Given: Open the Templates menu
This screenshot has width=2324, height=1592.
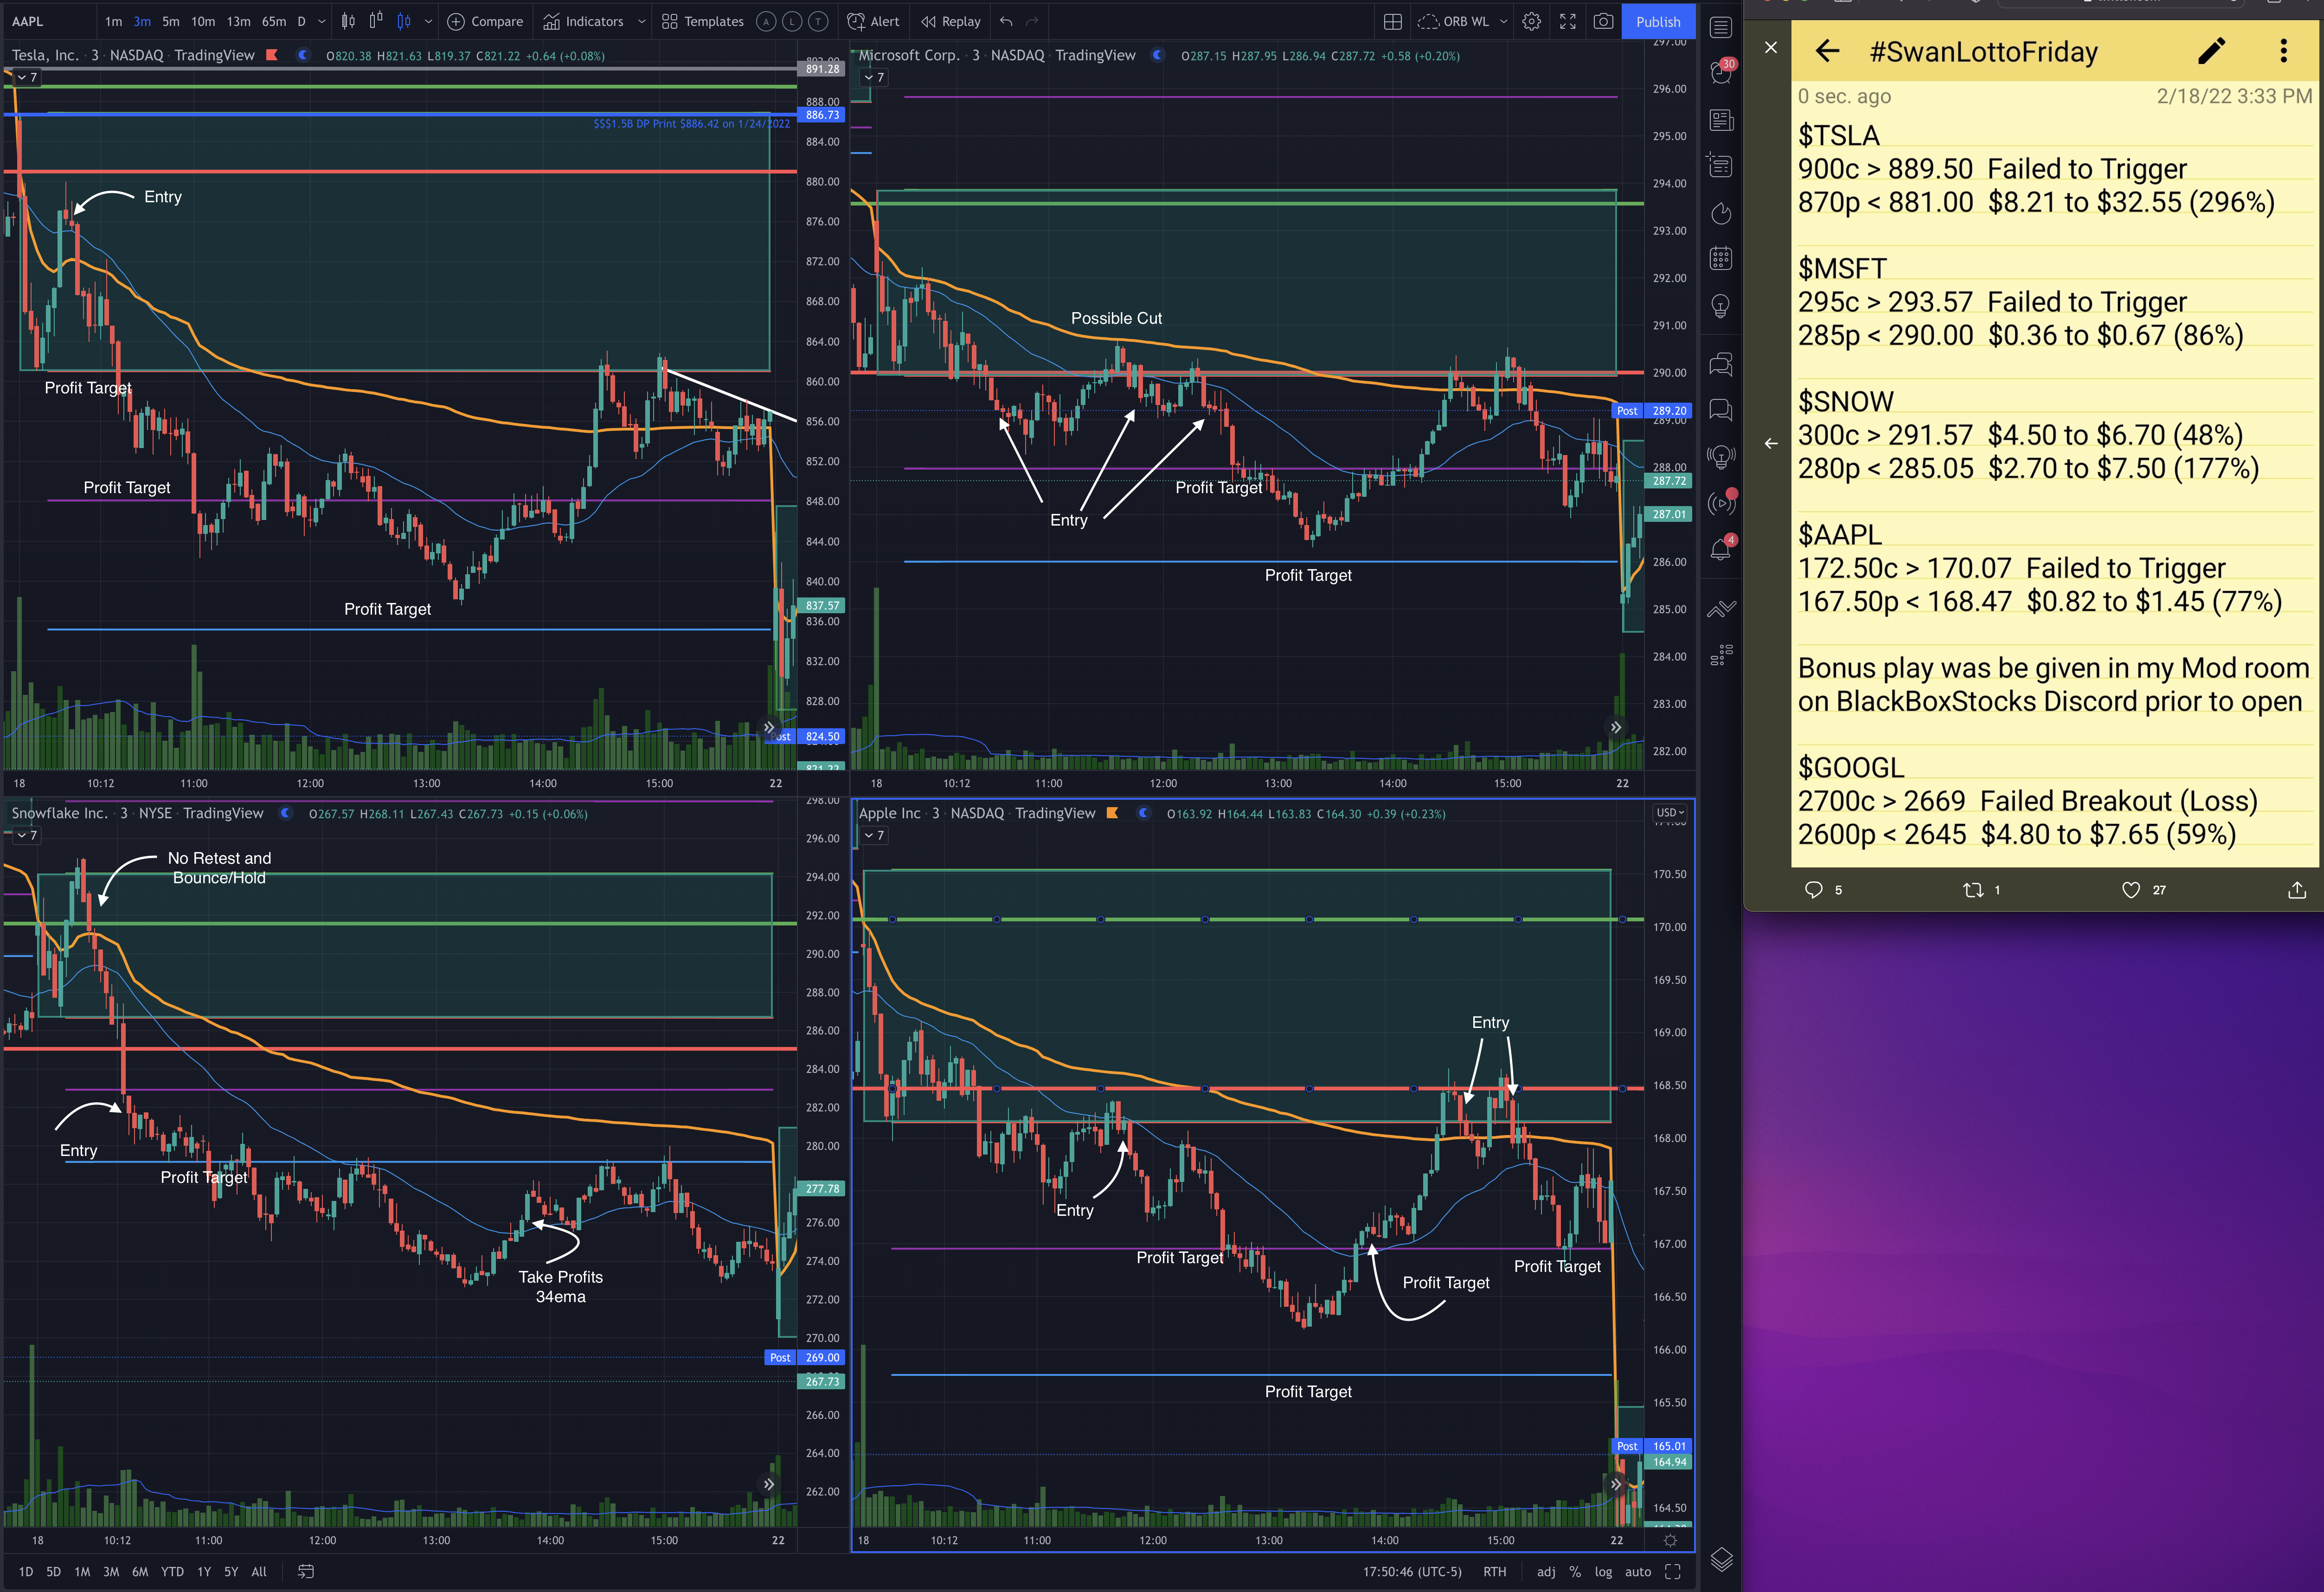Looking at the screenshot, I should pos(703,21).
